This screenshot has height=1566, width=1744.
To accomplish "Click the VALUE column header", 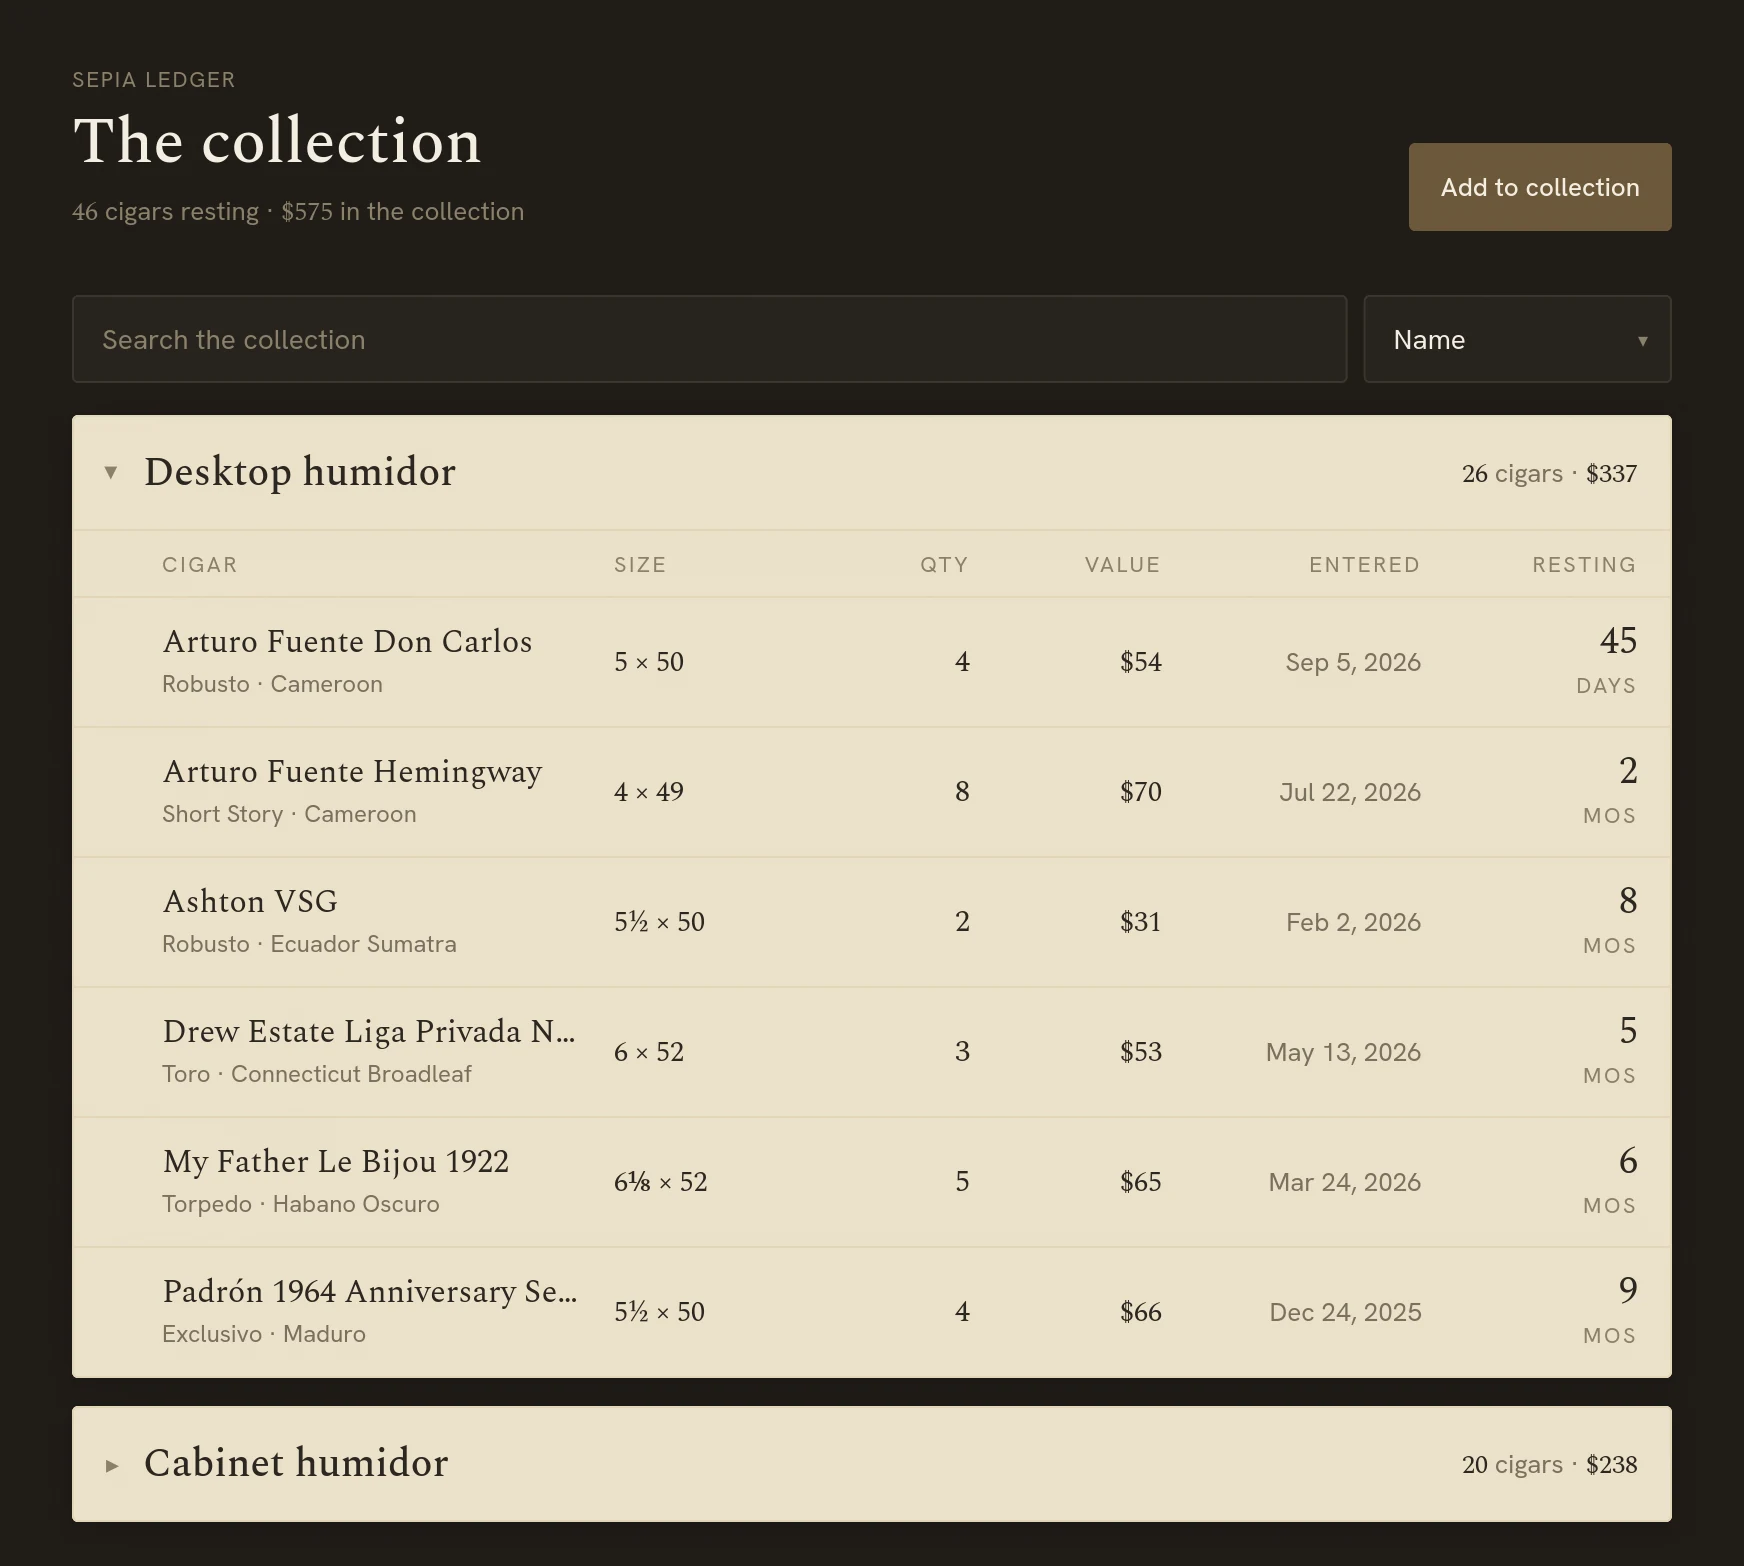I will click(1122, 565).
